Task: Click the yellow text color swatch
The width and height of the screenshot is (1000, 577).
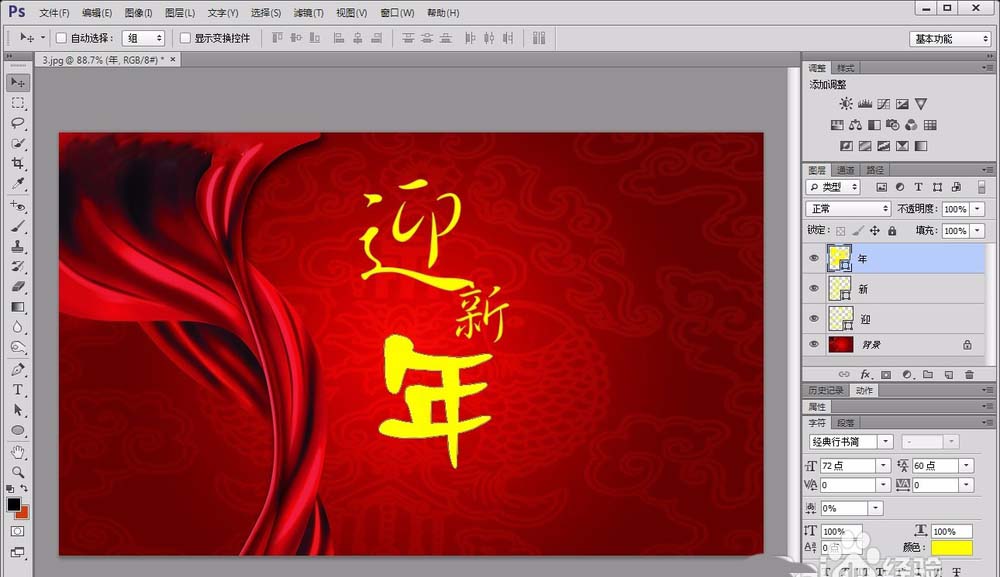Action: tap(951, 547)
